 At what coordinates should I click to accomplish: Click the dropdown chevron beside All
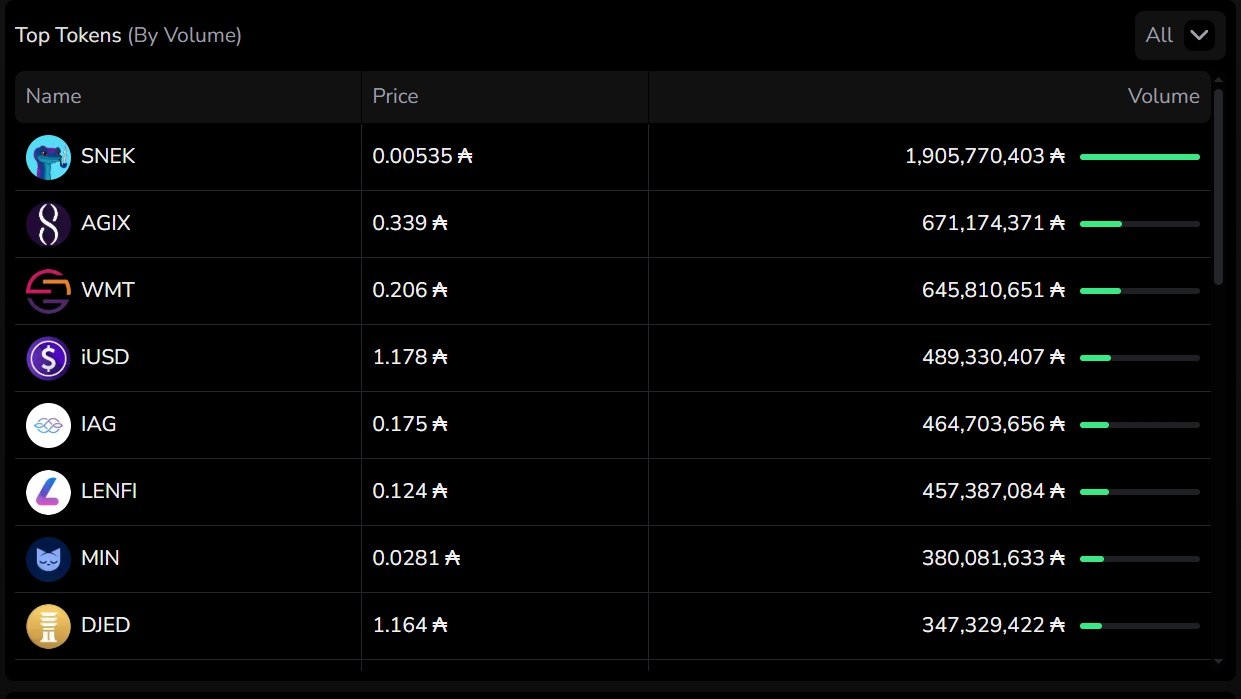coord(1198,36)
